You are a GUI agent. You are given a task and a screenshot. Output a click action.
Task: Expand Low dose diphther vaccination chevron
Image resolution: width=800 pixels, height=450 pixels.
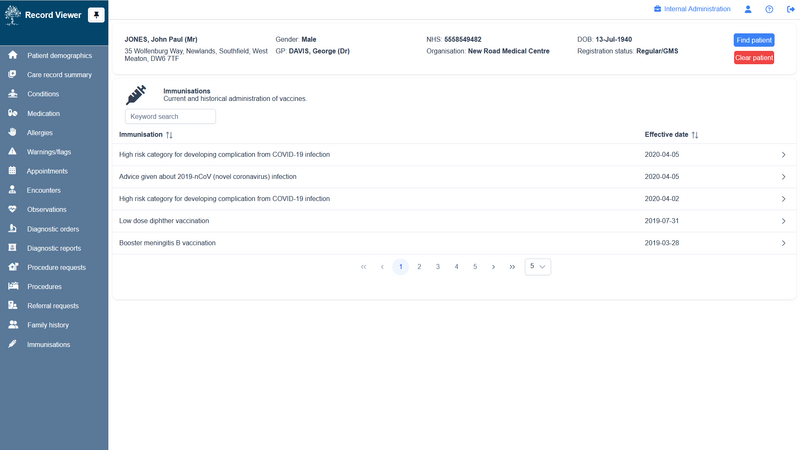coord(784,221)
